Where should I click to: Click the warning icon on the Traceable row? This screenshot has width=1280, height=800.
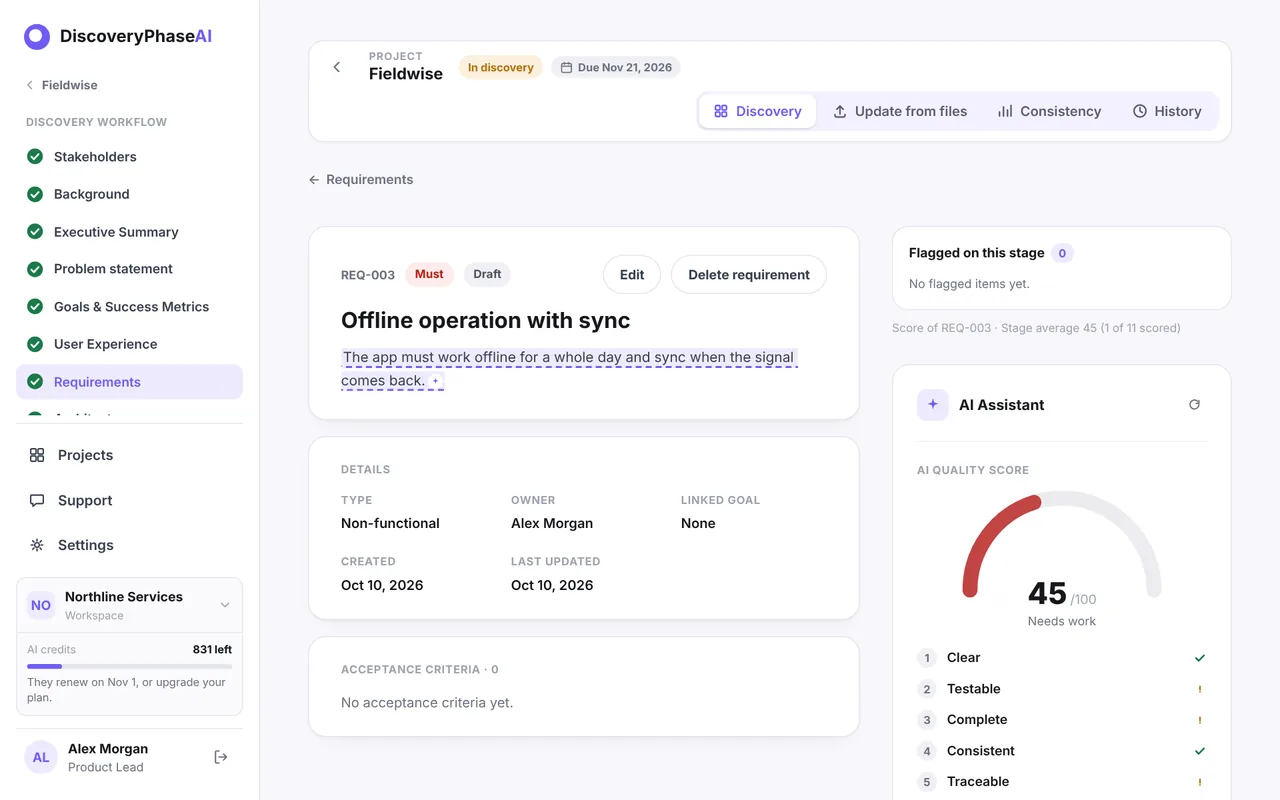1200,782
